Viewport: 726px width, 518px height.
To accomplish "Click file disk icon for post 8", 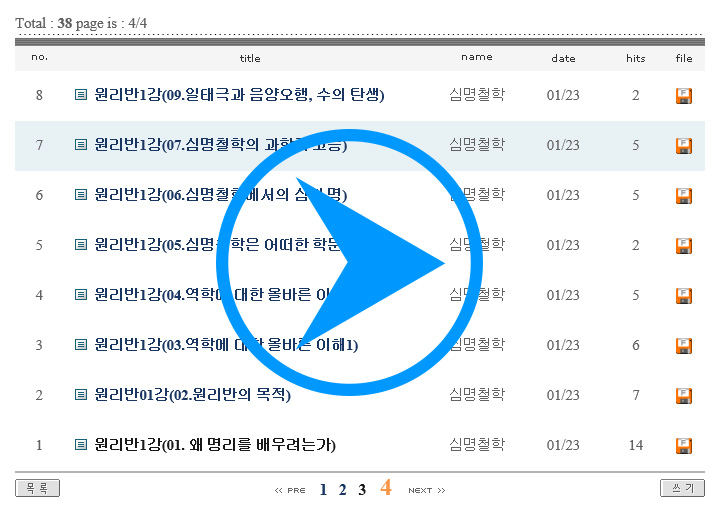I will 684,96.
